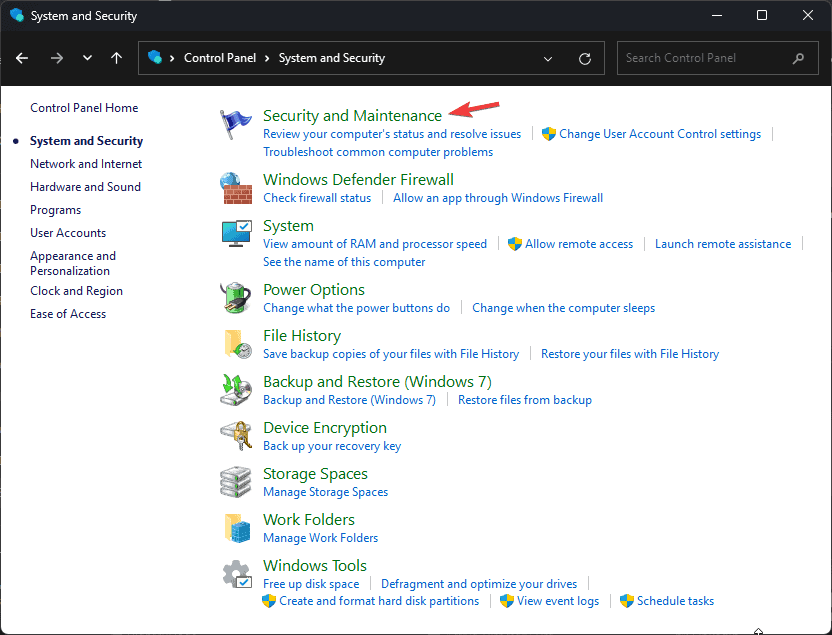Click the Windows Defender Firewall brick wall icon
Viewport: 832px width, 635px height.
[236, 188]
